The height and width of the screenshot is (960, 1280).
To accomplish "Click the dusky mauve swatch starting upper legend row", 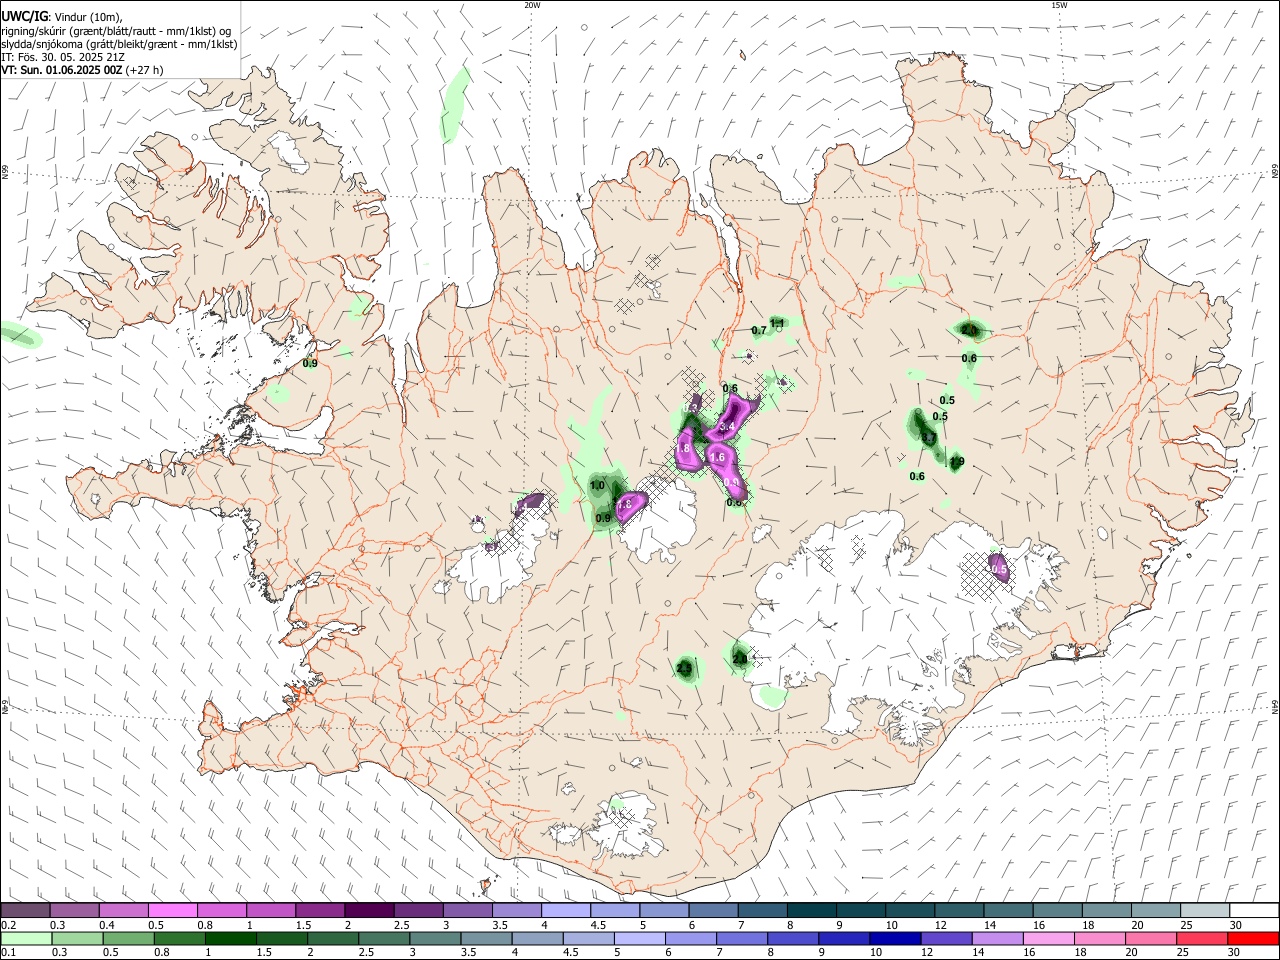I will point(25,910).
